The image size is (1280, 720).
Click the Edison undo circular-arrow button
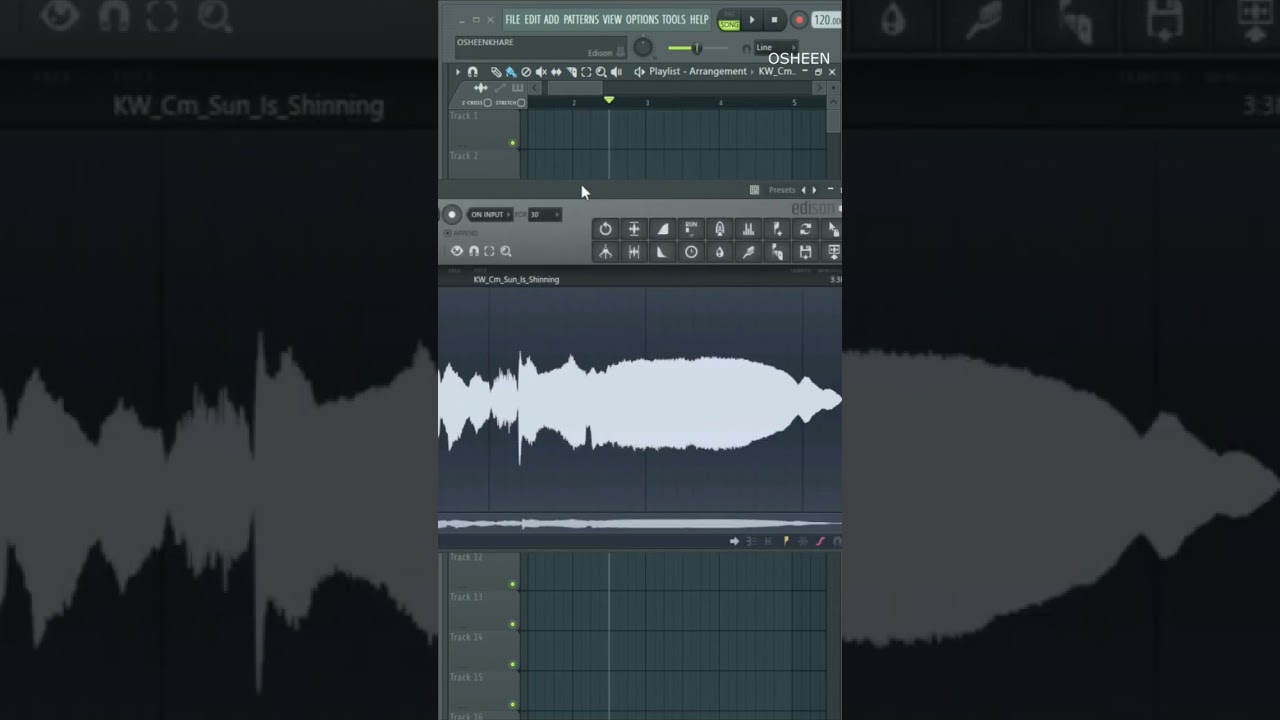pos(605,229)
